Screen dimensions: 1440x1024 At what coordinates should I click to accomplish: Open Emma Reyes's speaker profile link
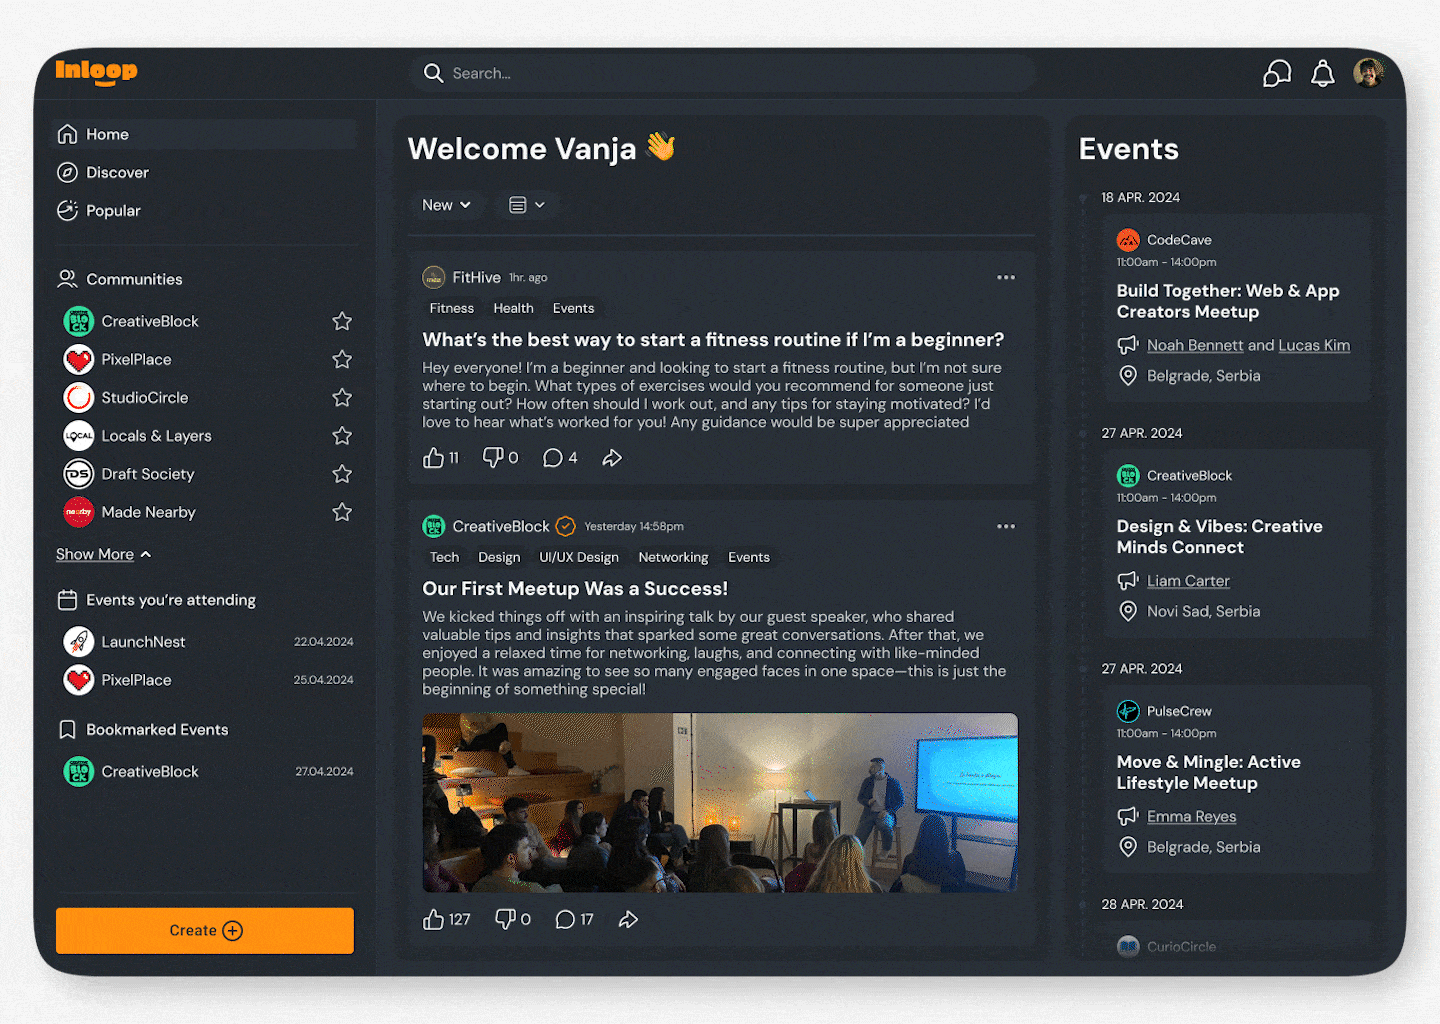[x=1191, y=817]
